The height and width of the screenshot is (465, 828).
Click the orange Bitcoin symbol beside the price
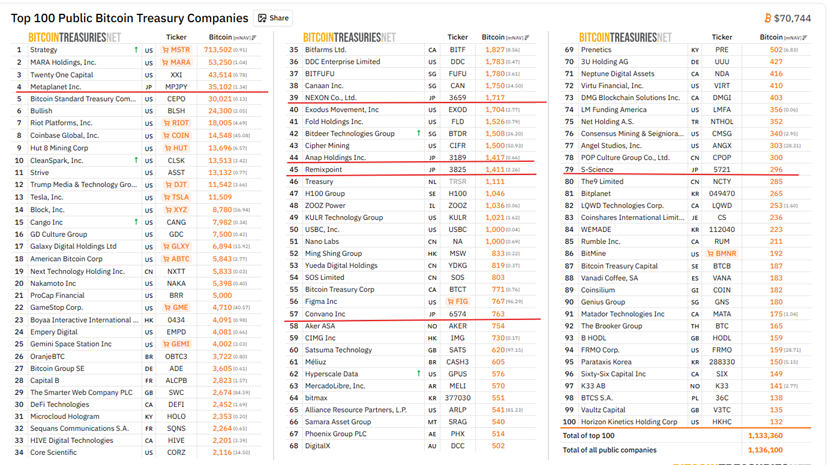point(768,18)
